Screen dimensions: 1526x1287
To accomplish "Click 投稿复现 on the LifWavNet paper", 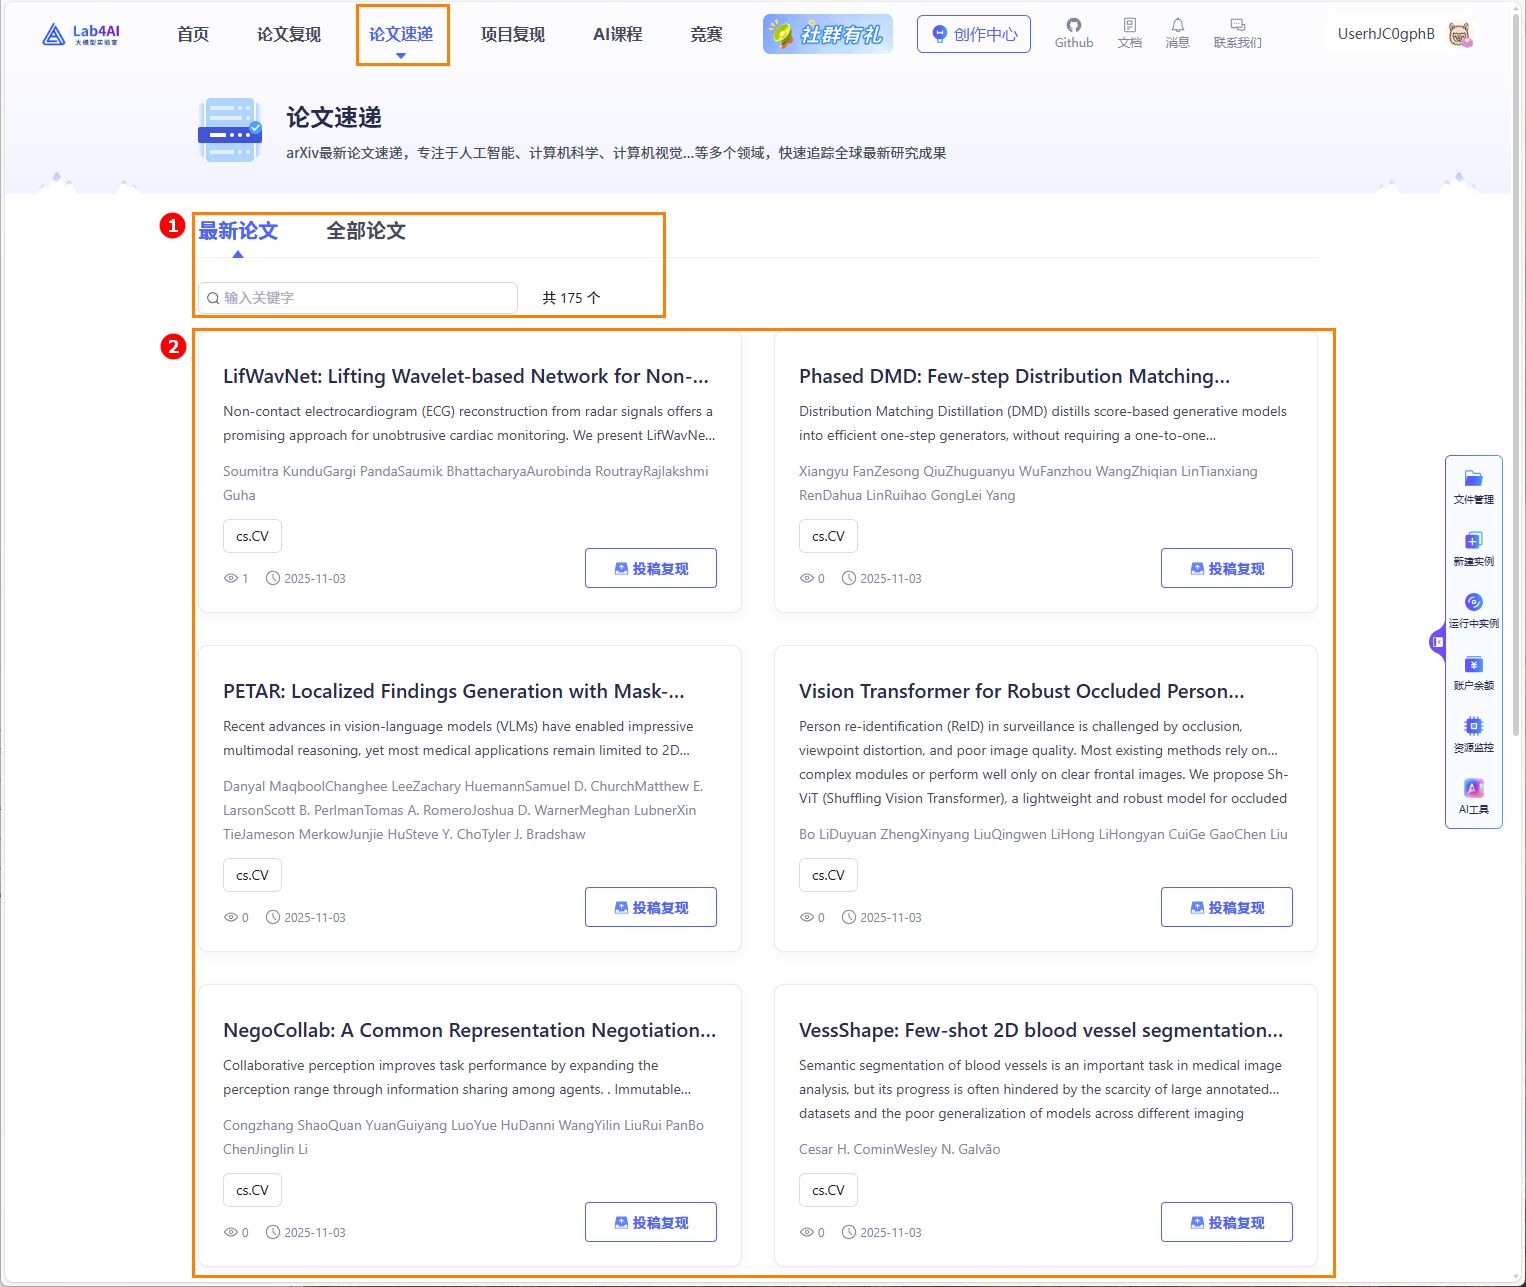I will coord(650,568).
